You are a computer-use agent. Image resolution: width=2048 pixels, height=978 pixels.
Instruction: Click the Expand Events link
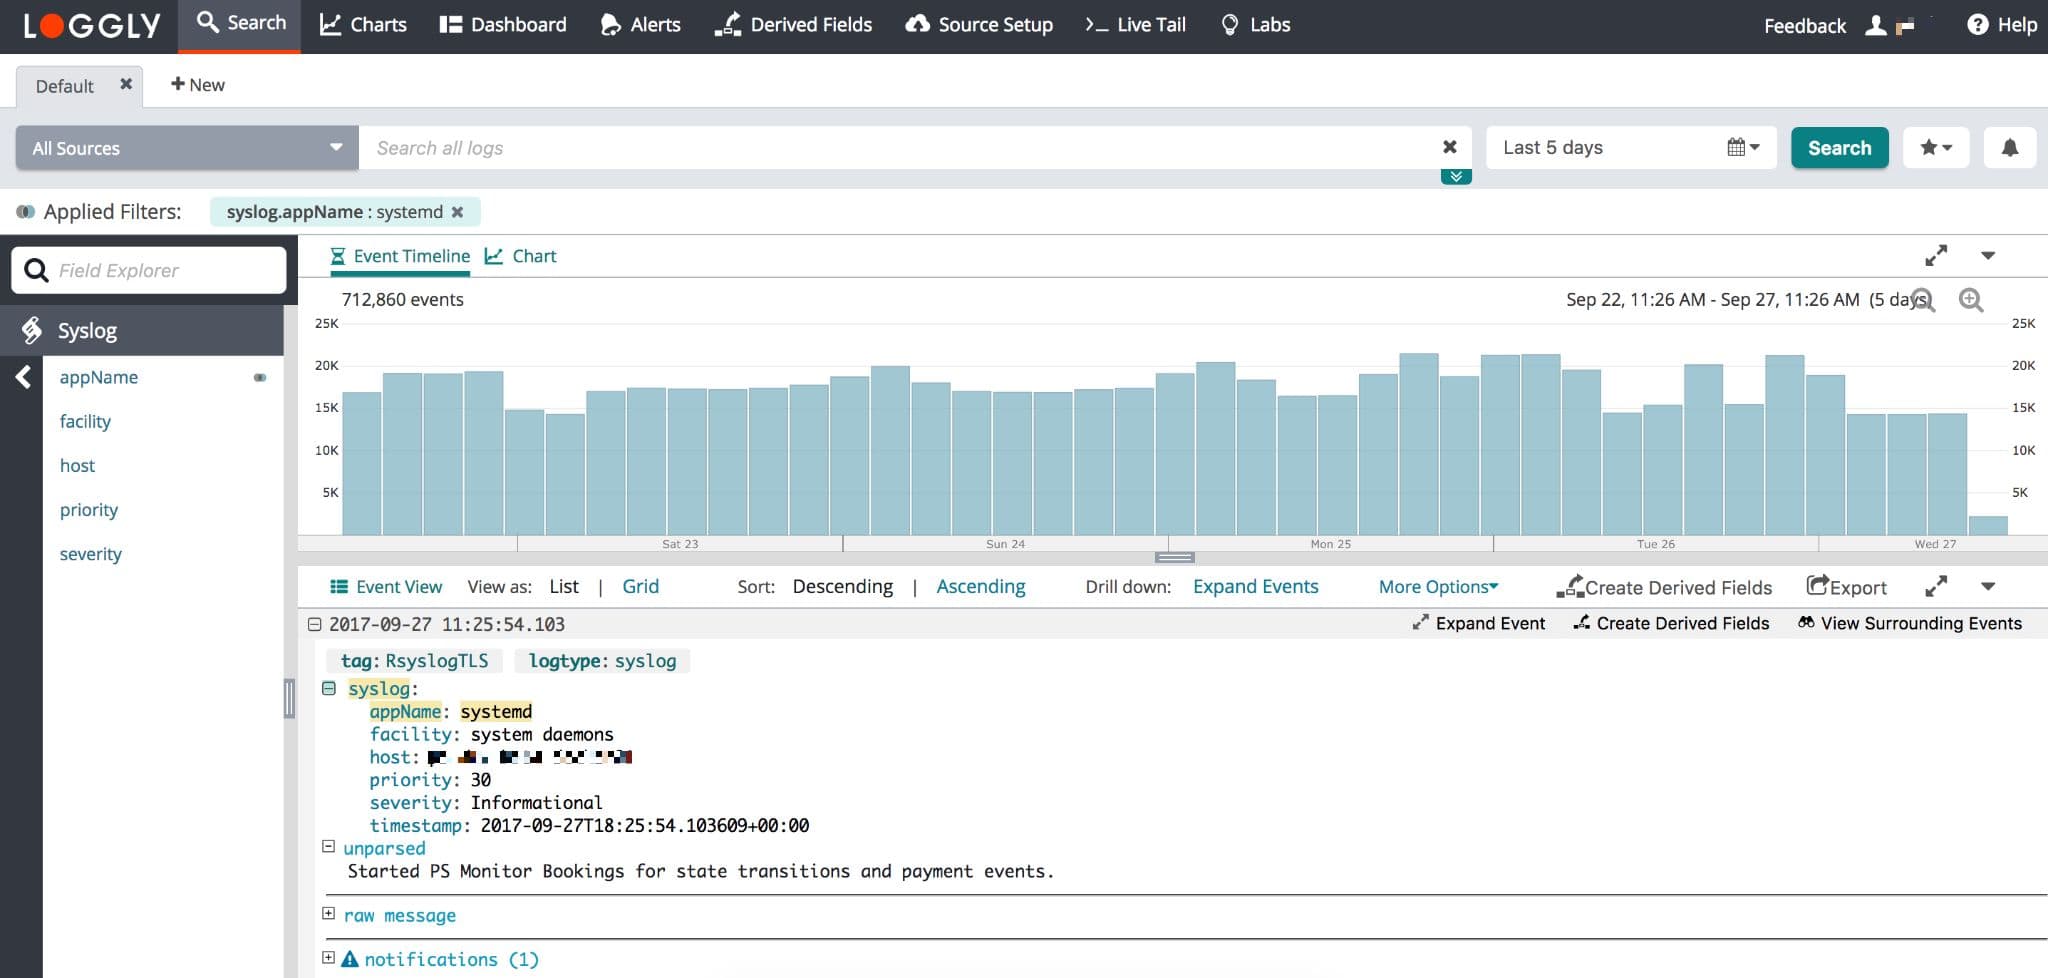[x=1255, y=587]
